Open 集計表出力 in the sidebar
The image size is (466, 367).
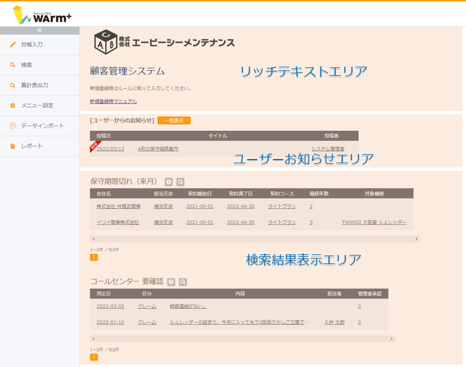(x=40, y=85)
